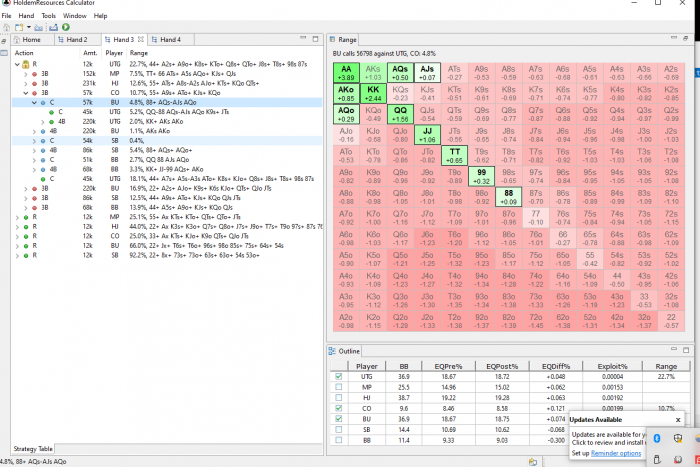Collapse the UTG 12k raise node

coord(17,64)
